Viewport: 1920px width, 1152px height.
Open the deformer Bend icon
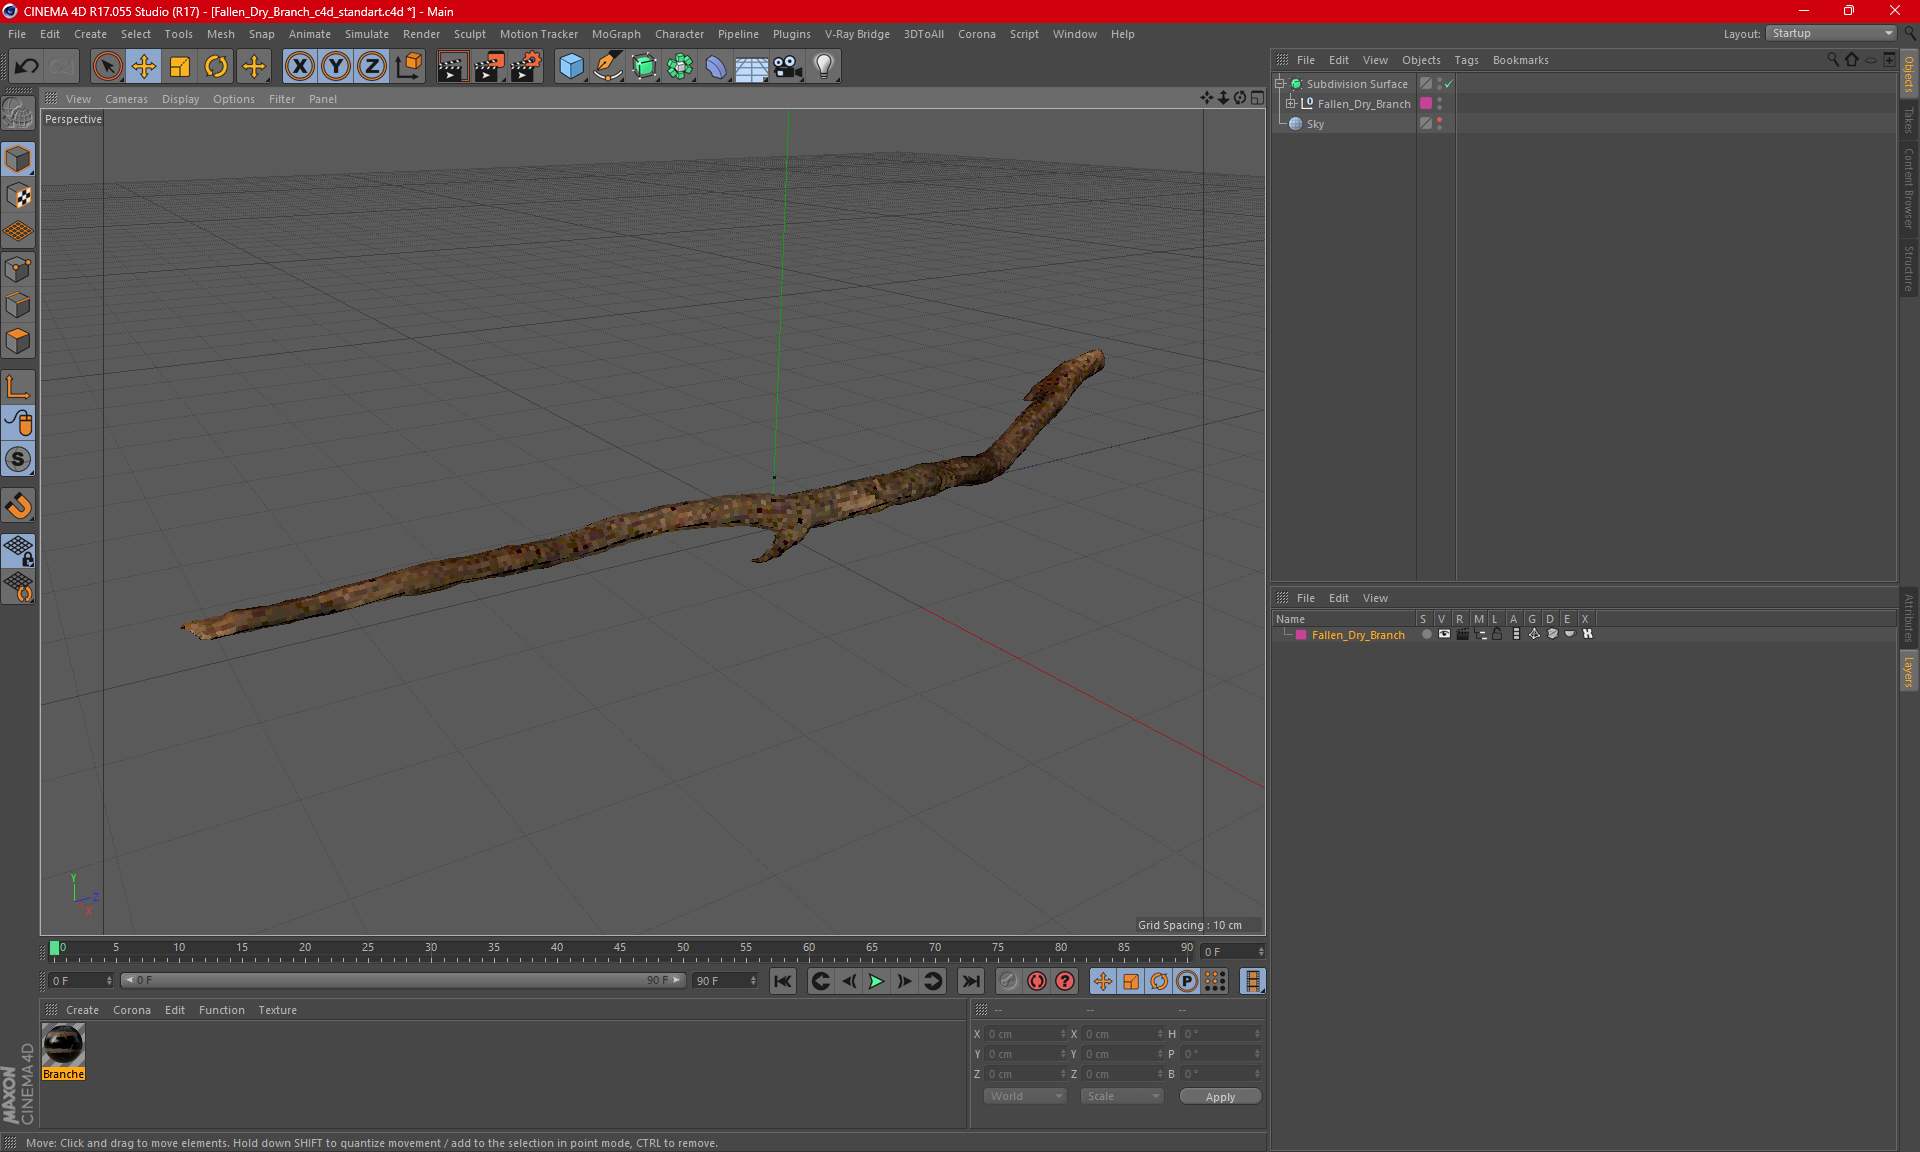point(716,67)
